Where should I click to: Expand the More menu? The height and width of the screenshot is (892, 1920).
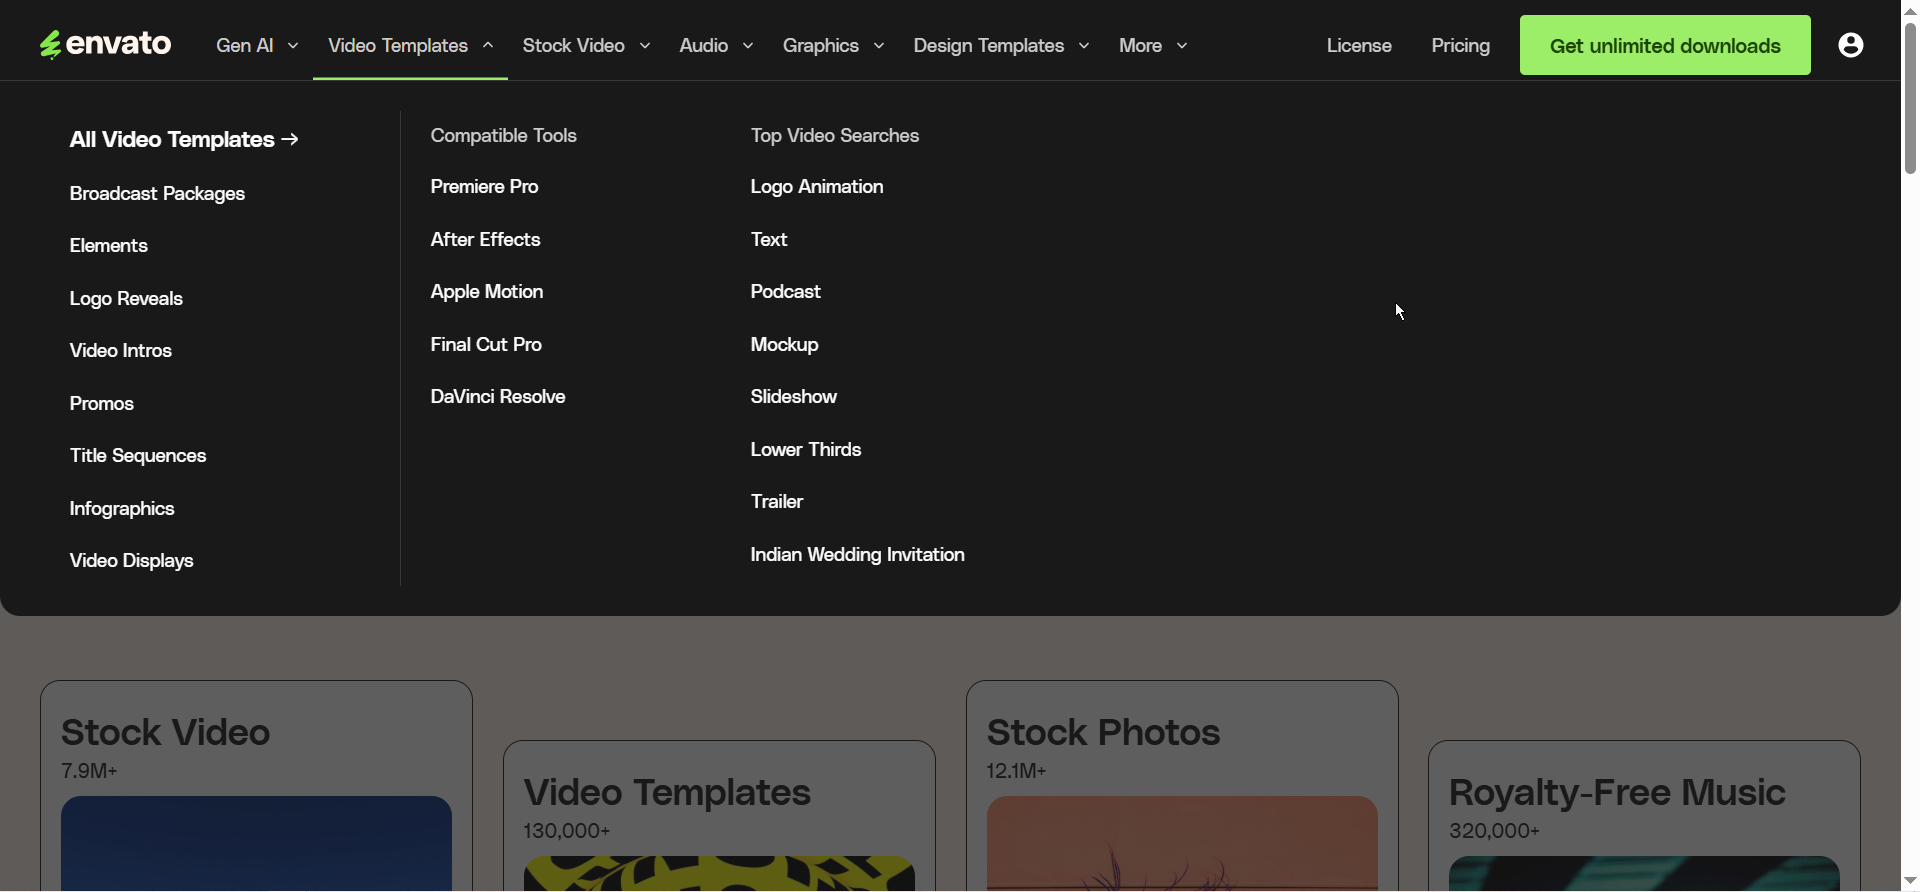1153,46
